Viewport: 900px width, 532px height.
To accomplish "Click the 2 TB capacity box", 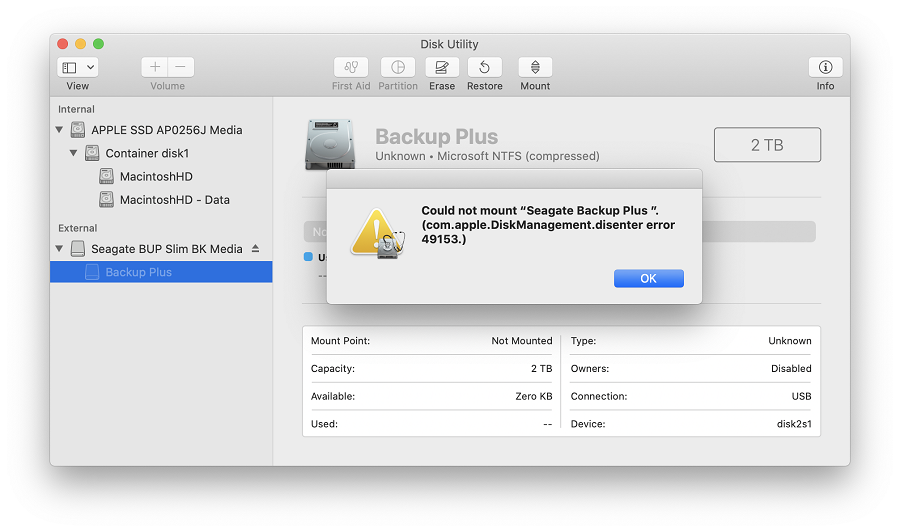I will [x=767, y=145].
